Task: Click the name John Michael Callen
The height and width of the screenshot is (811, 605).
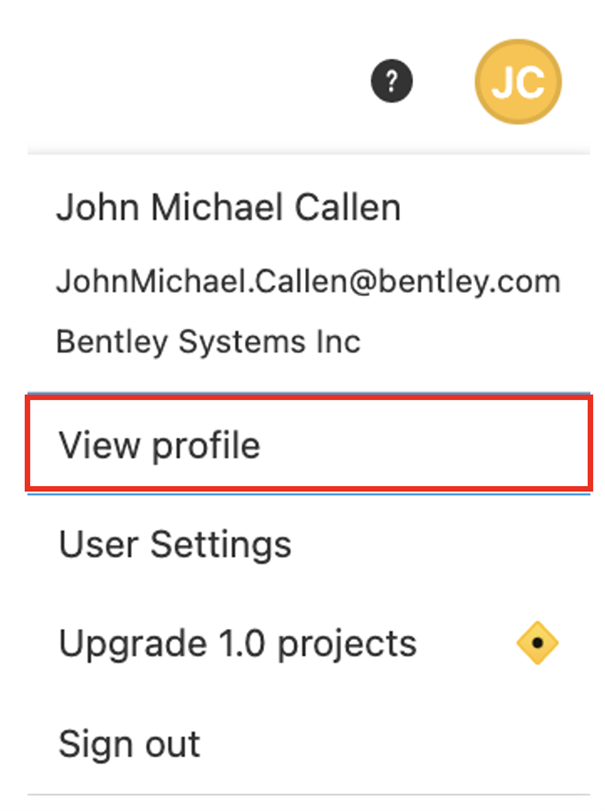Action: (x=229, y=207)
